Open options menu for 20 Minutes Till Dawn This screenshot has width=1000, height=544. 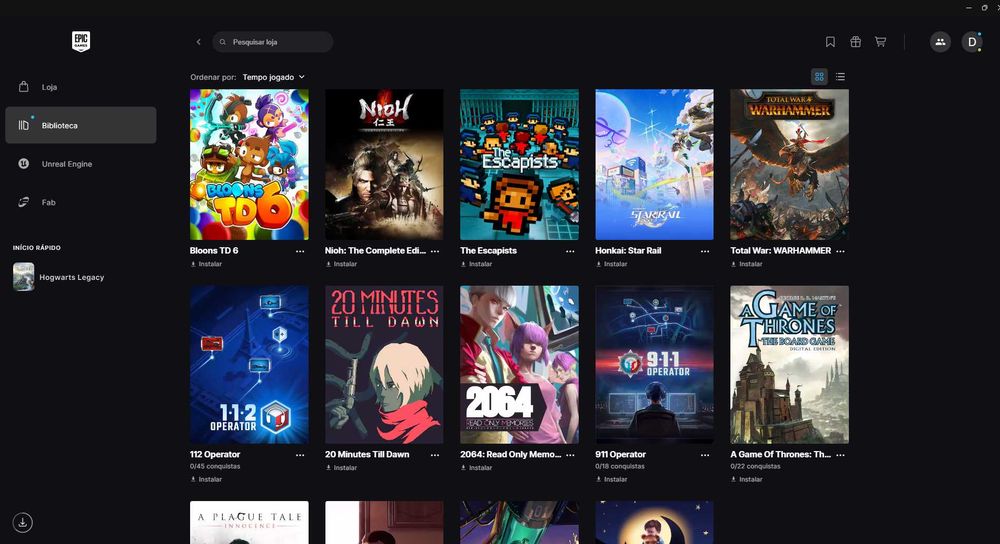click(x=435, y=455)
